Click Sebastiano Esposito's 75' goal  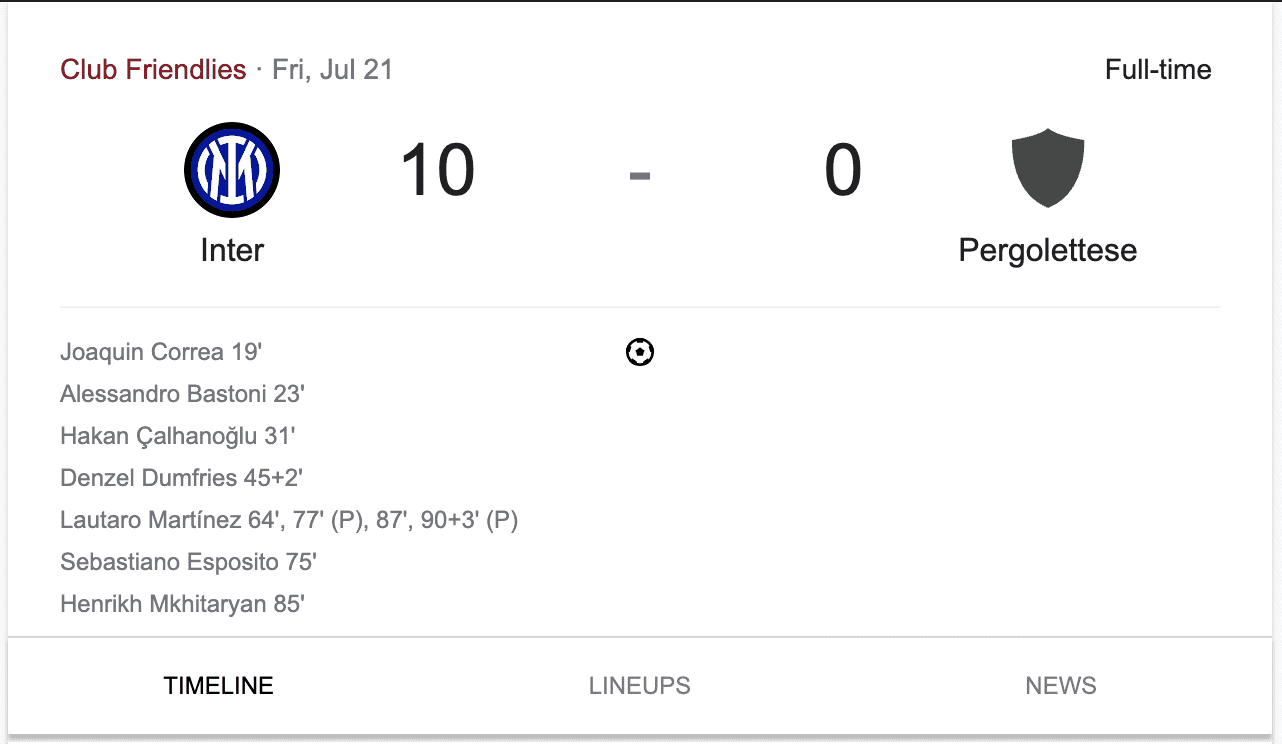pyautogui.click(x=188, y=562)
